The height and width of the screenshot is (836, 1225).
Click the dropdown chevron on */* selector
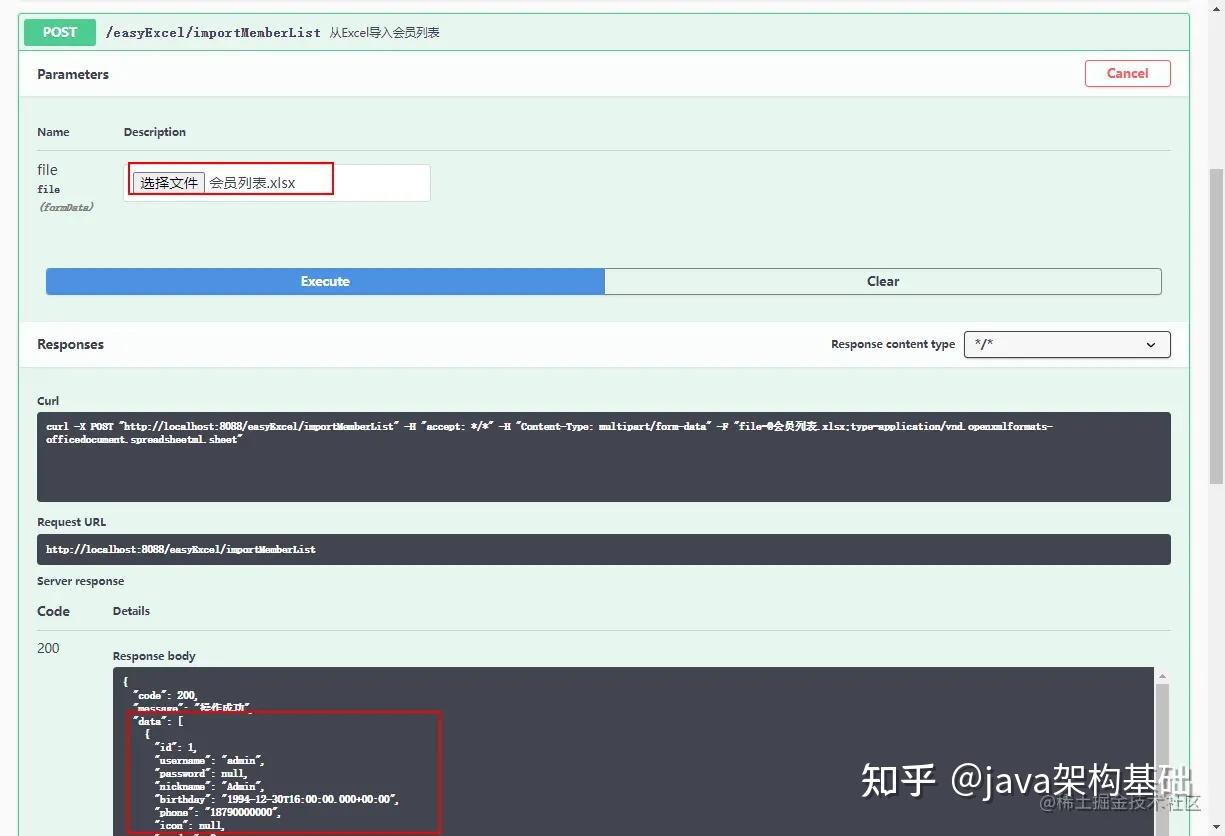click(x=1150, y=344)
